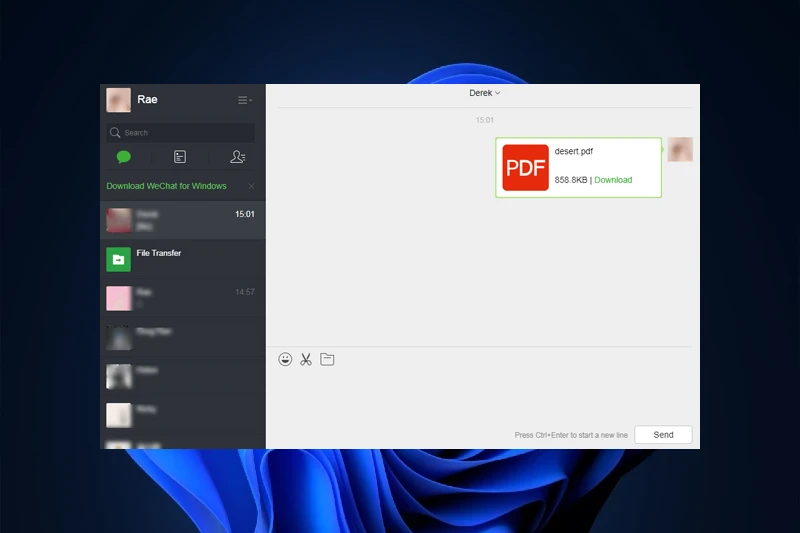The width and height of the screenshot is (800, 533).
Task: Open the send-file folder icon above the input
Action: (x=327, y=359)
